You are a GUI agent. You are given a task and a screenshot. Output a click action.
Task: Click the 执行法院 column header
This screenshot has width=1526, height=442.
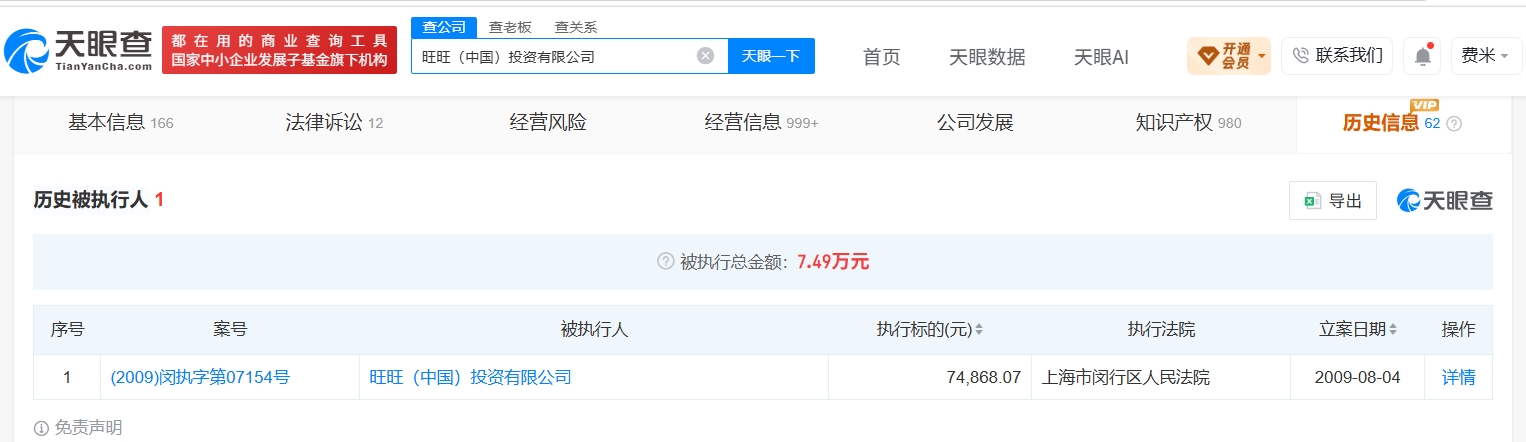[1161, 330]
